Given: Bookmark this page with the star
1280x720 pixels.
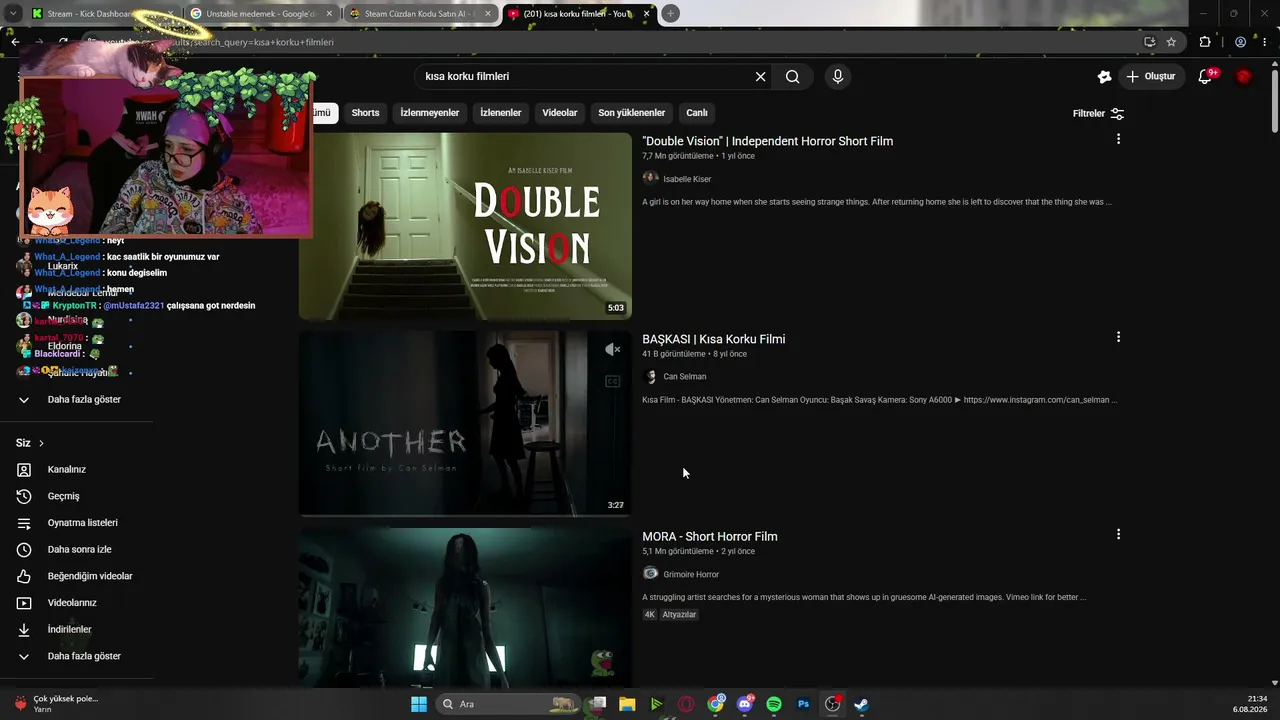Looking at the screenshot, I should click(1171, 42).
